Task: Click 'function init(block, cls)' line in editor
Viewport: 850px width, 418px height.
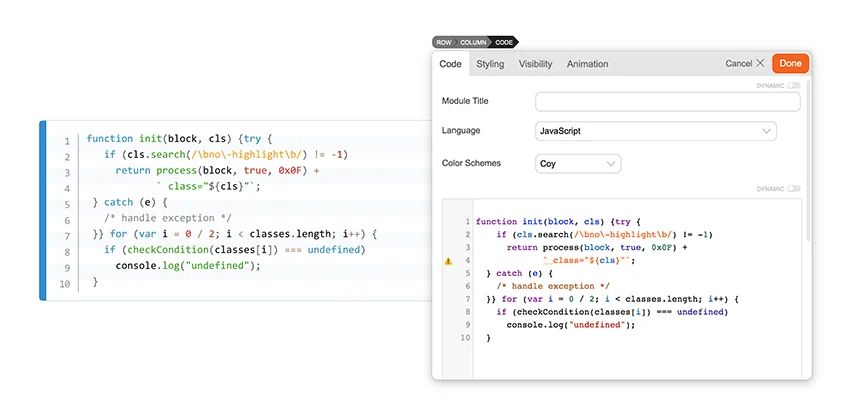Action: coord(558,222)
